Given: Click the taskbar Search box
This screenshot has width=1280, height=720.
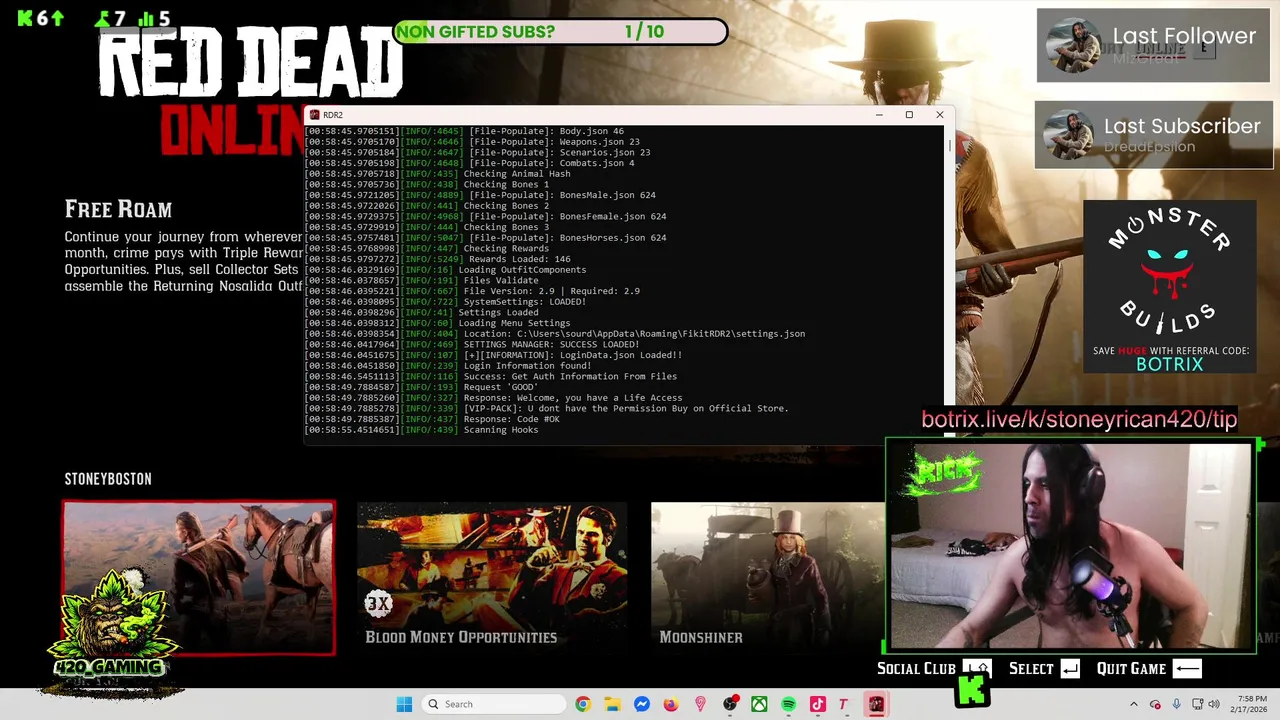Looking at the screenshot, I should coord(494,704).
